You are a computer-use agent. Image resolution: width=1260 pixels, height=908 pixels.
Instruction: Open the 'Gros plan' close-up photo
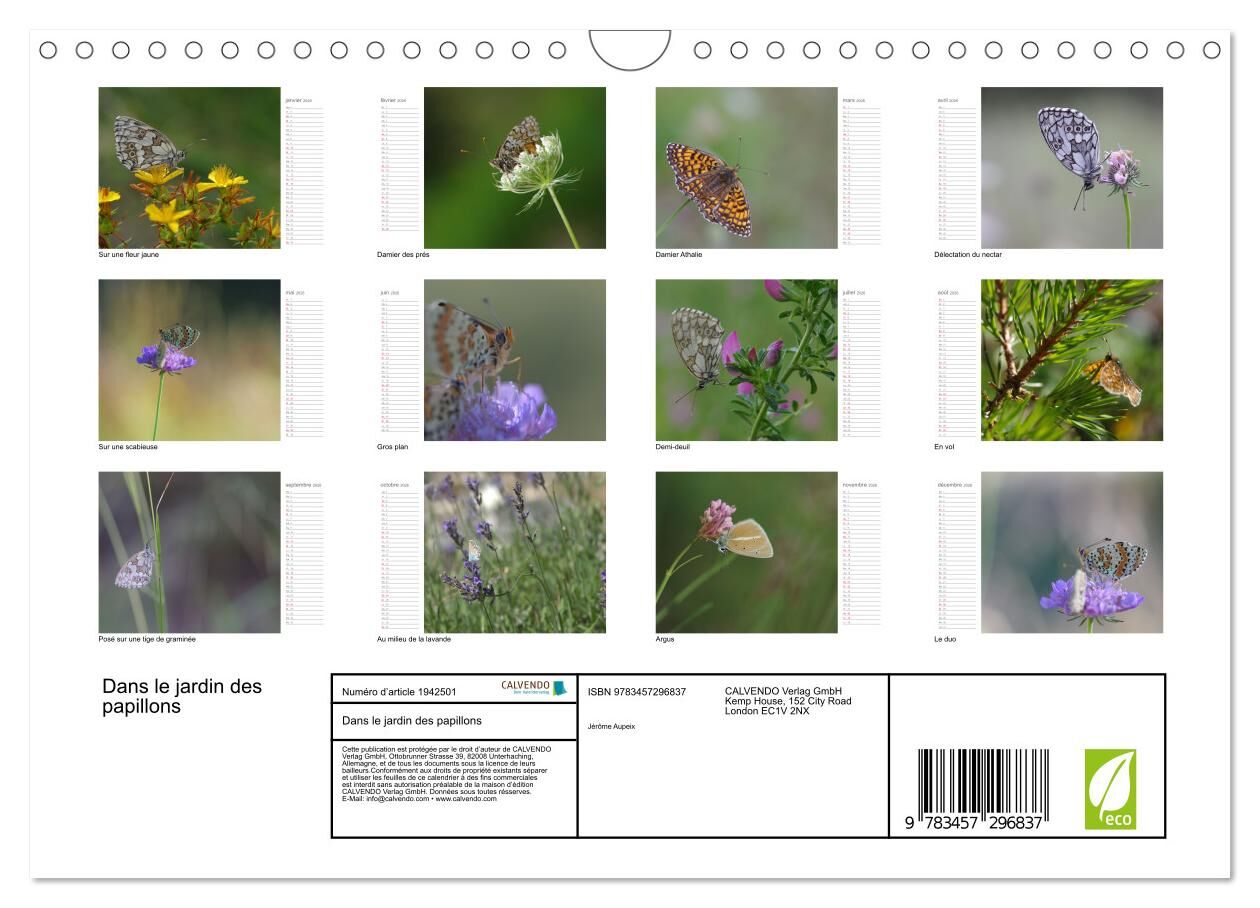514,360
